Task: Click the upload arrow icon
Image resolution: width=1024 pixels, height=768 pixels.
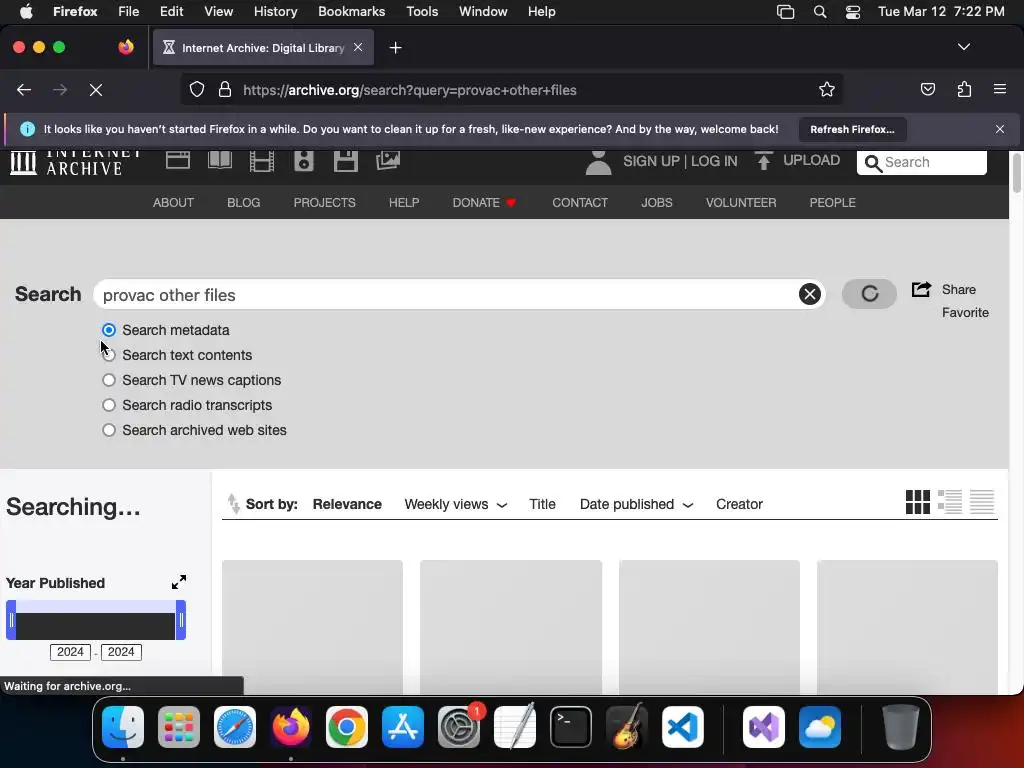Action: click(x=763, y=161)
